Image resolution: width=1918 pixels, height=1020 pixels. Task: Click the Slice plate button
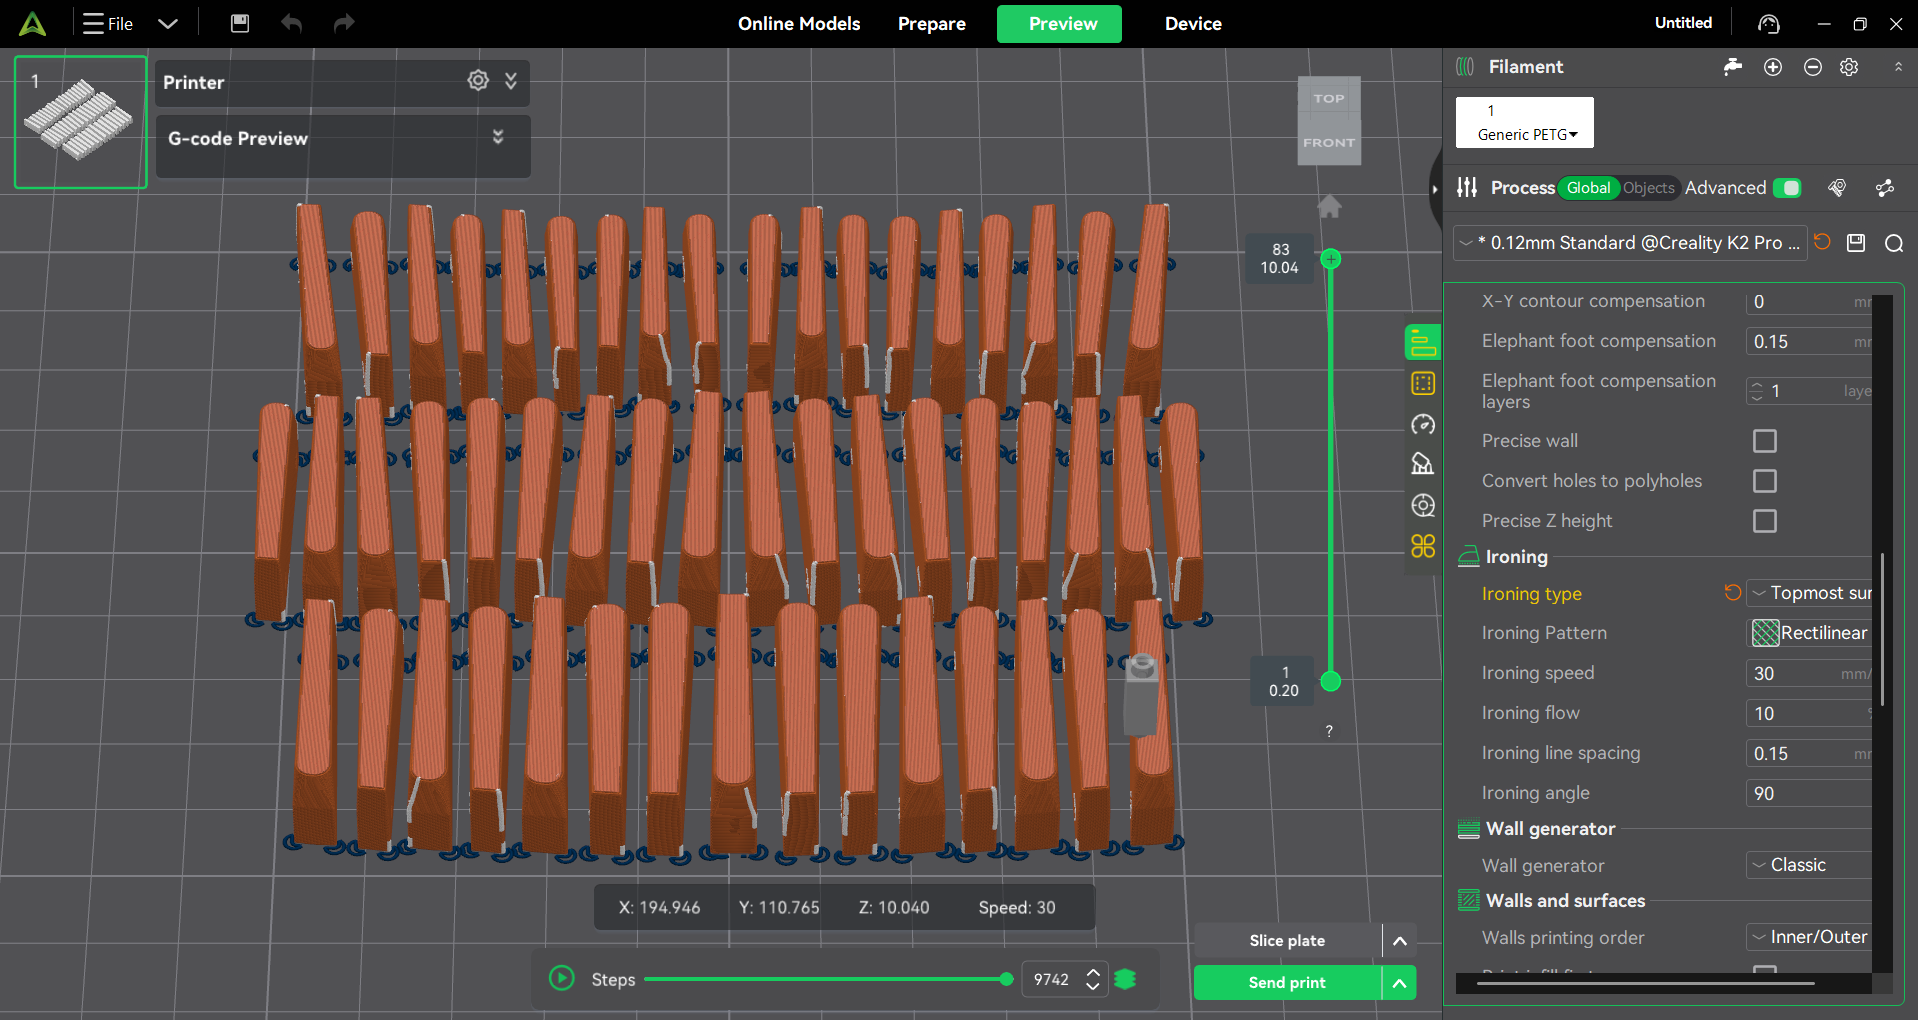[x=1287, y=941]
